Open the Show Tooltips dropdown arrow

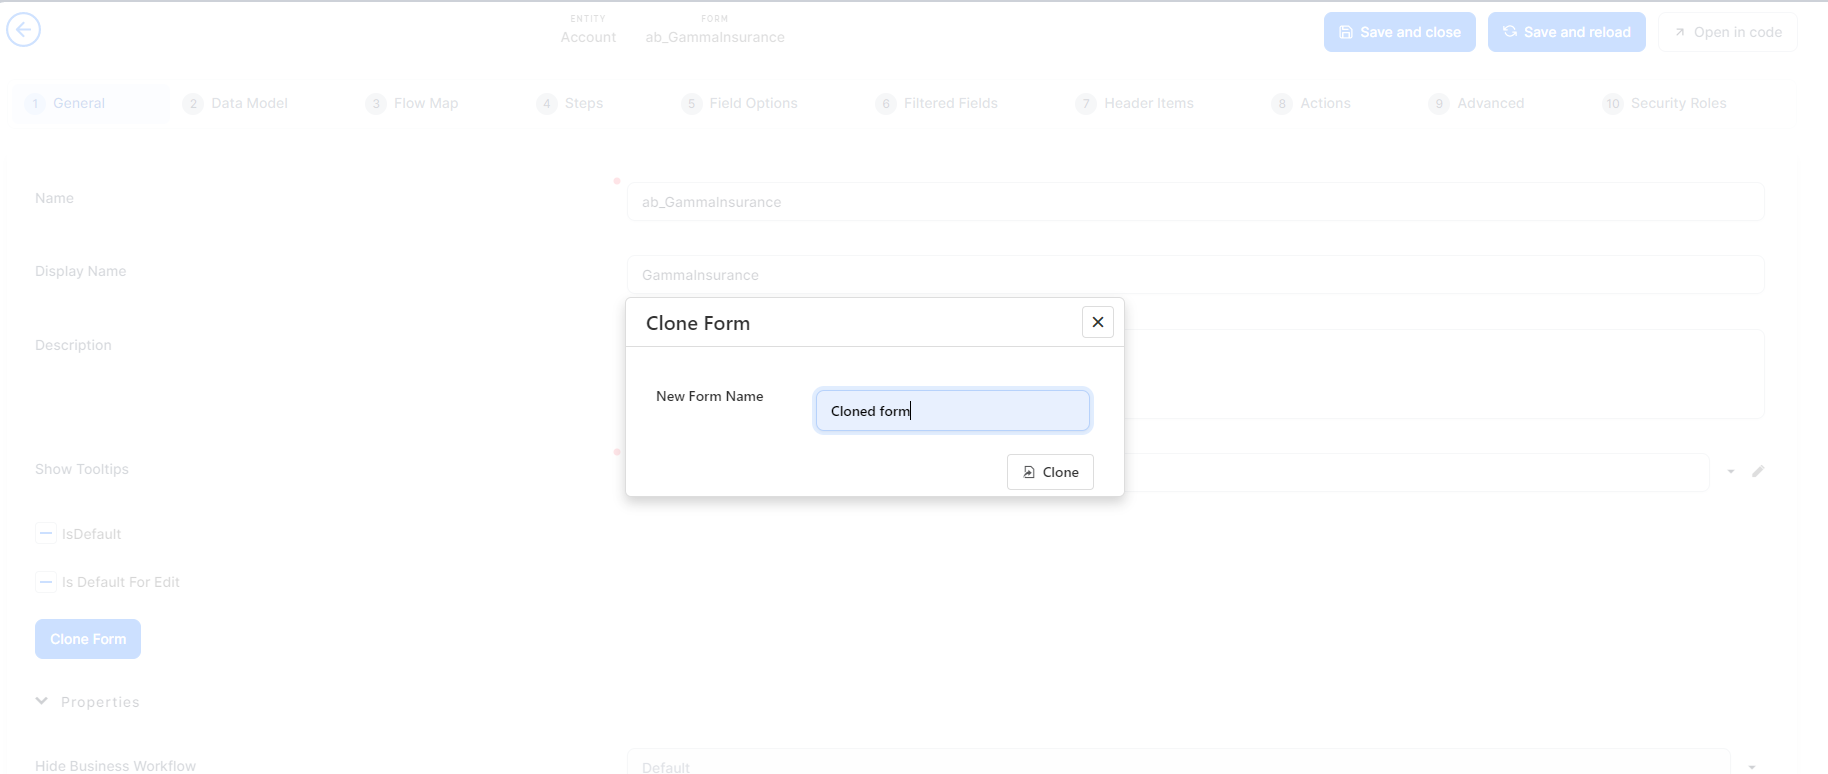pos(1730,471)
